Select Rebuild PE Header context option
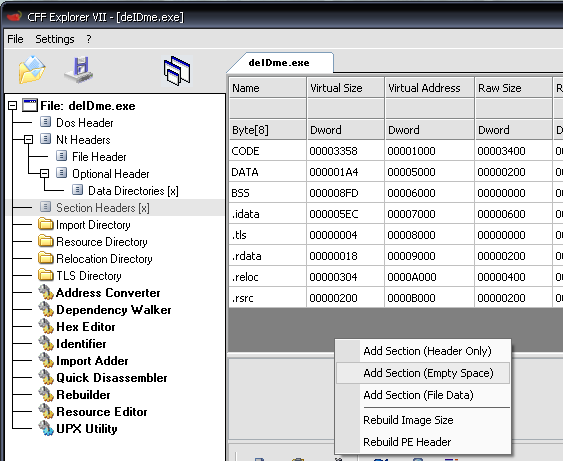563x461 pixels. point(407,442)
